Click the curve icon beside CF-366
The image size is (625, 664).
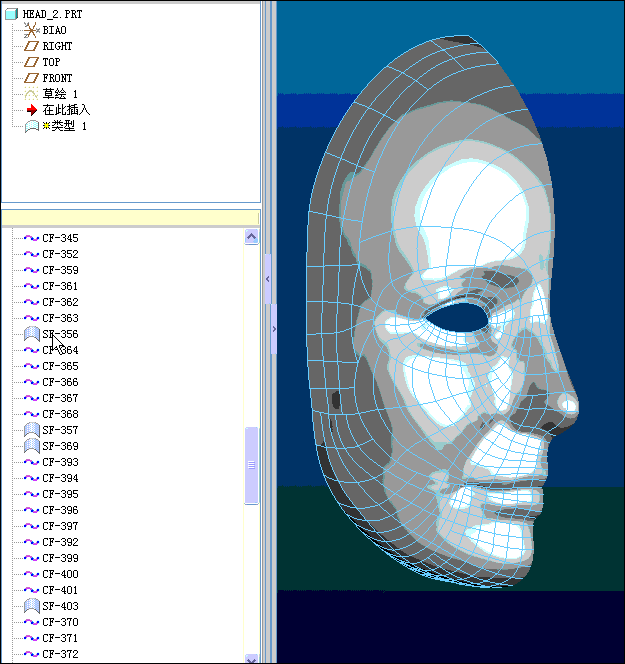click(32, 382)
